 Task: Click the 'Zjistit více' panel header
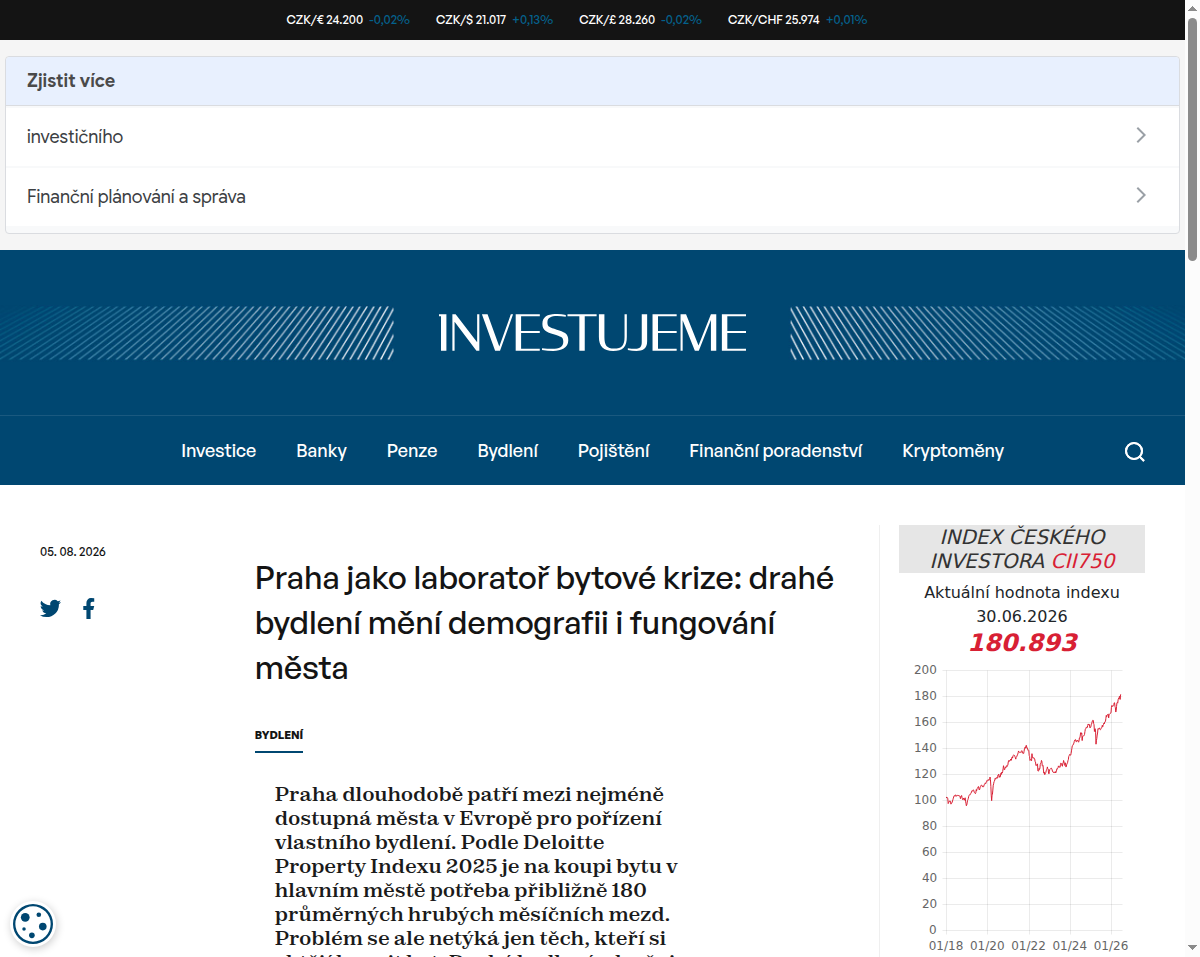[x=592, y=81]
